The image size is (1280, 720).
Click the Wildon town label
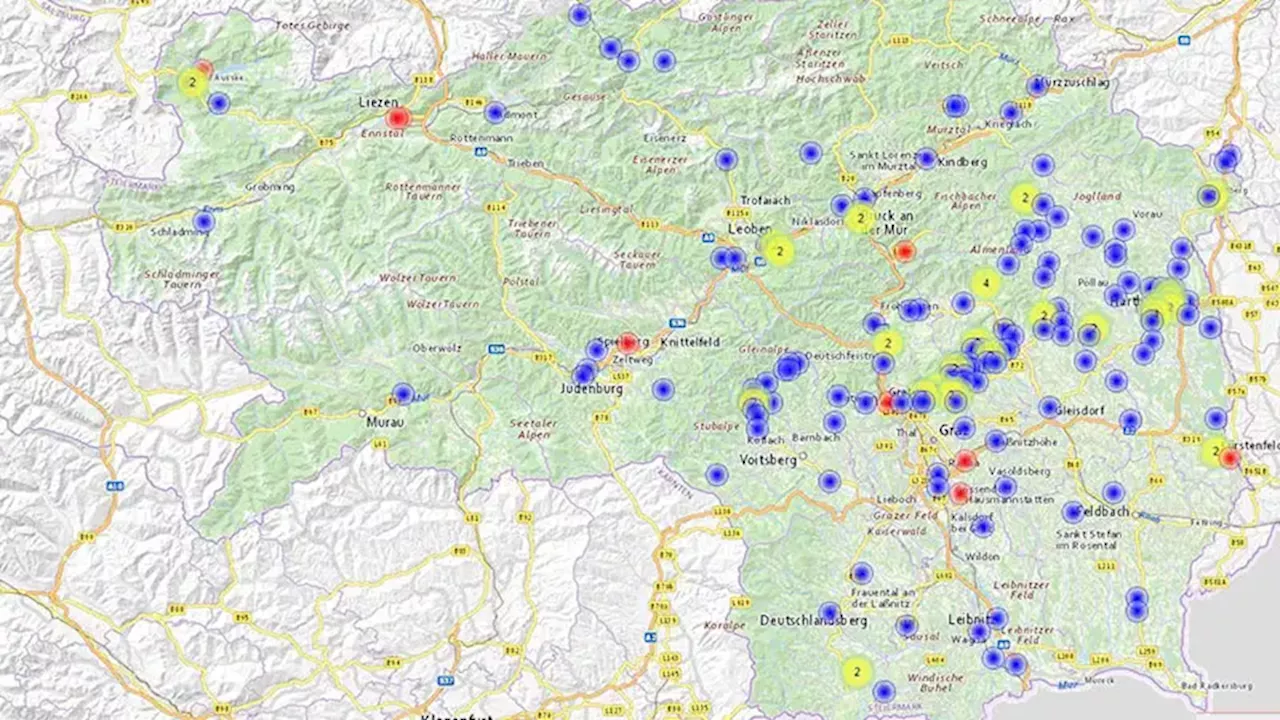click(982, 556)
